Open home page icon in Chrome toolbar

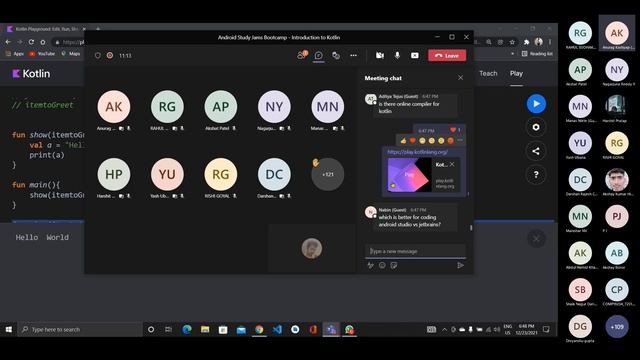pyautogui.click(x=43, y=42)
